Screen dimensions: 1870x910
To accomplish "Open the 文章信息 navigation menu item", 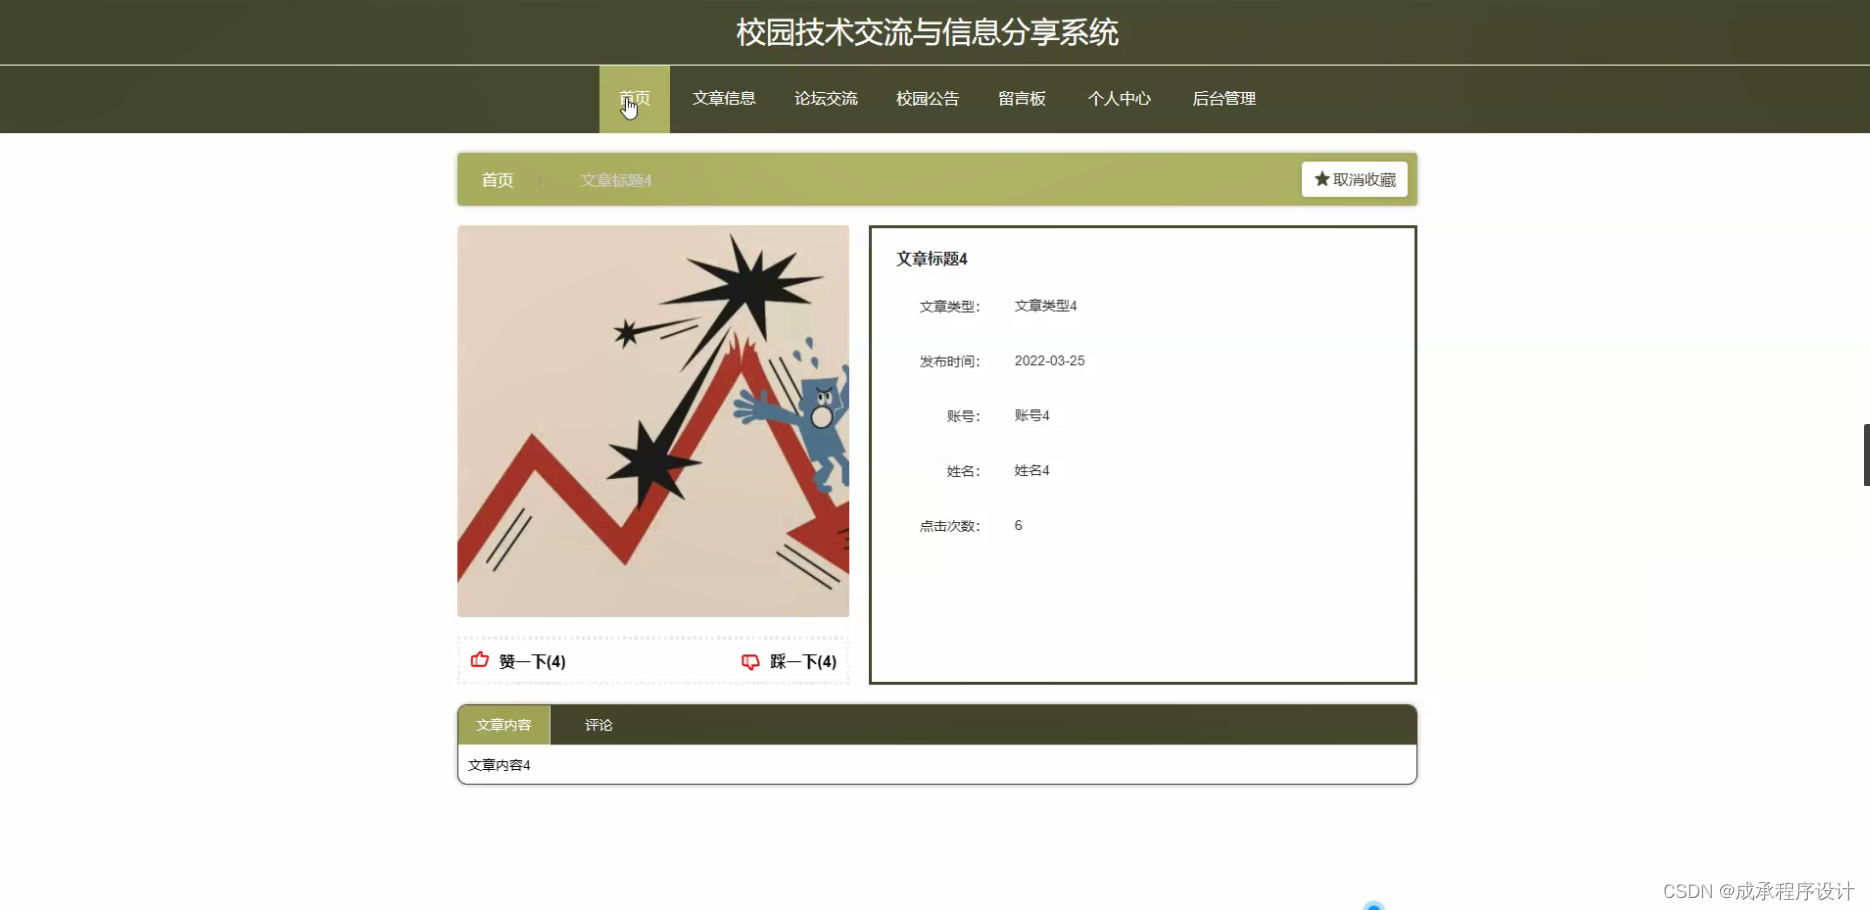I will point(724,99).
